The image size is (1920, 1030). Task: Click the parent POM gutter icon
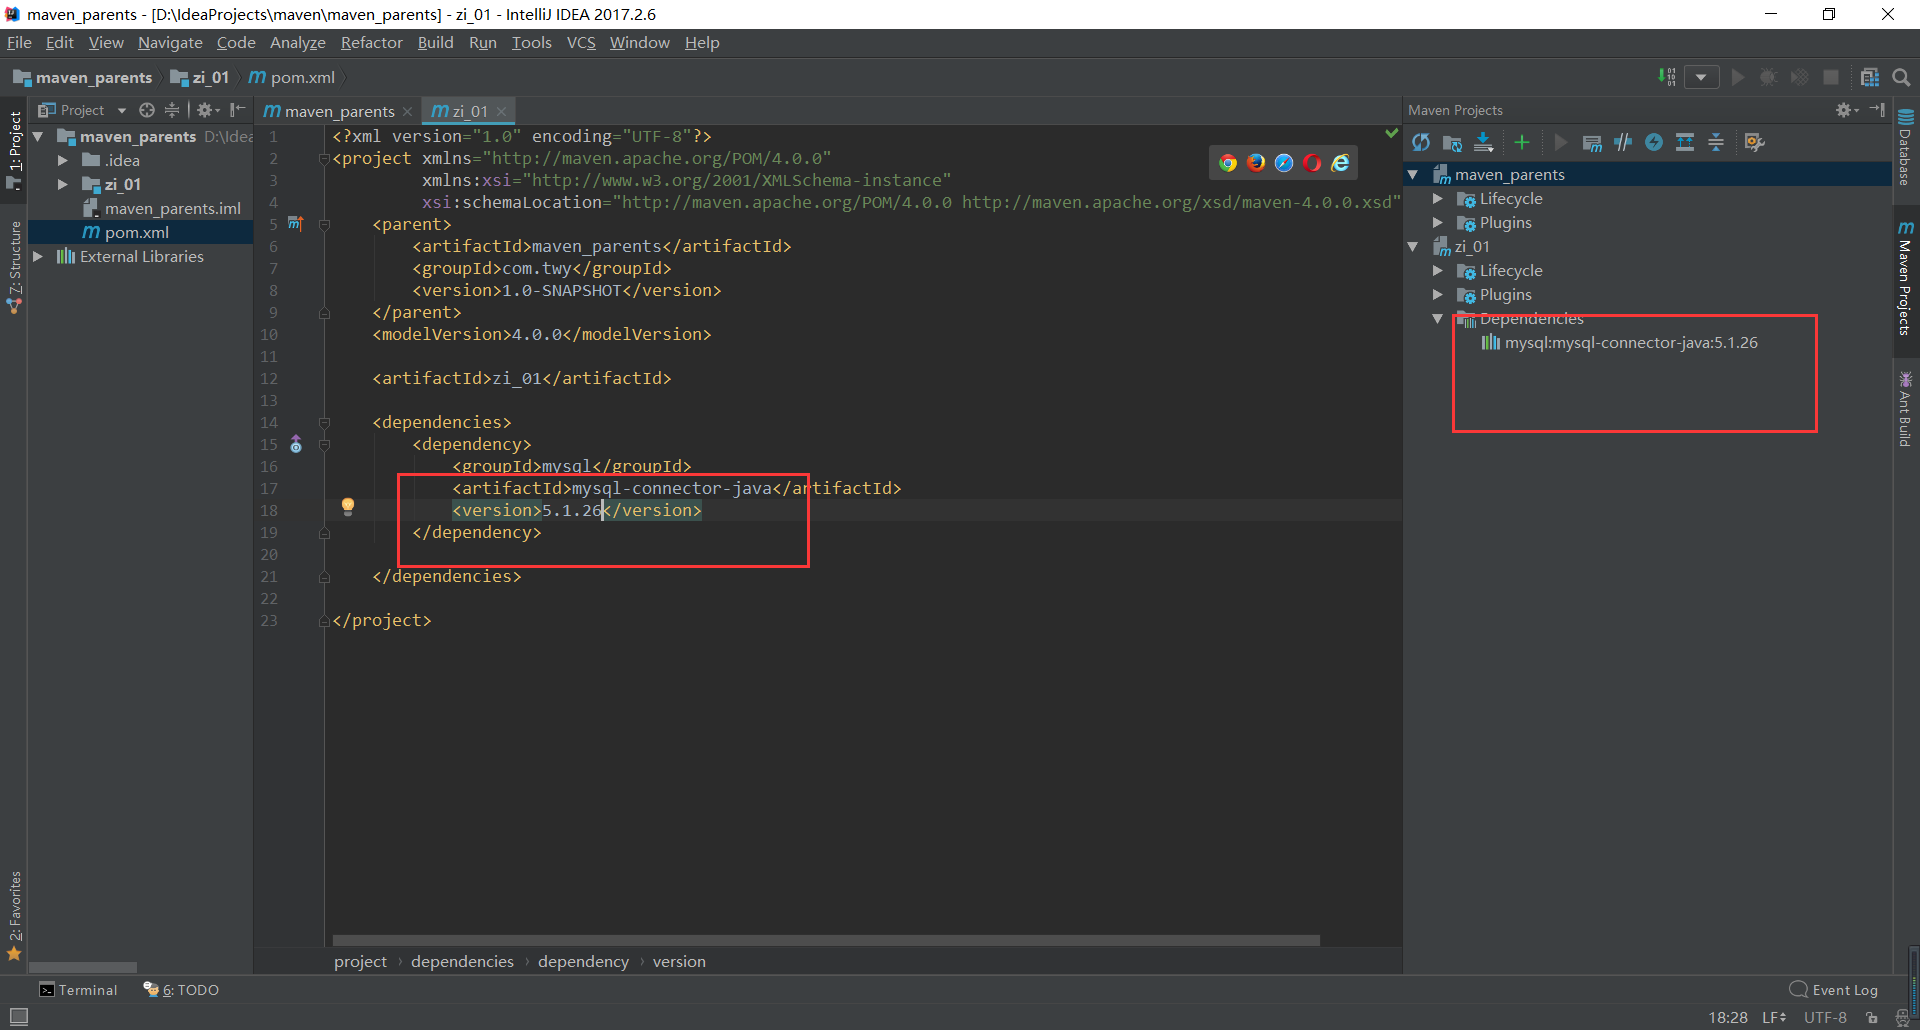295,223
